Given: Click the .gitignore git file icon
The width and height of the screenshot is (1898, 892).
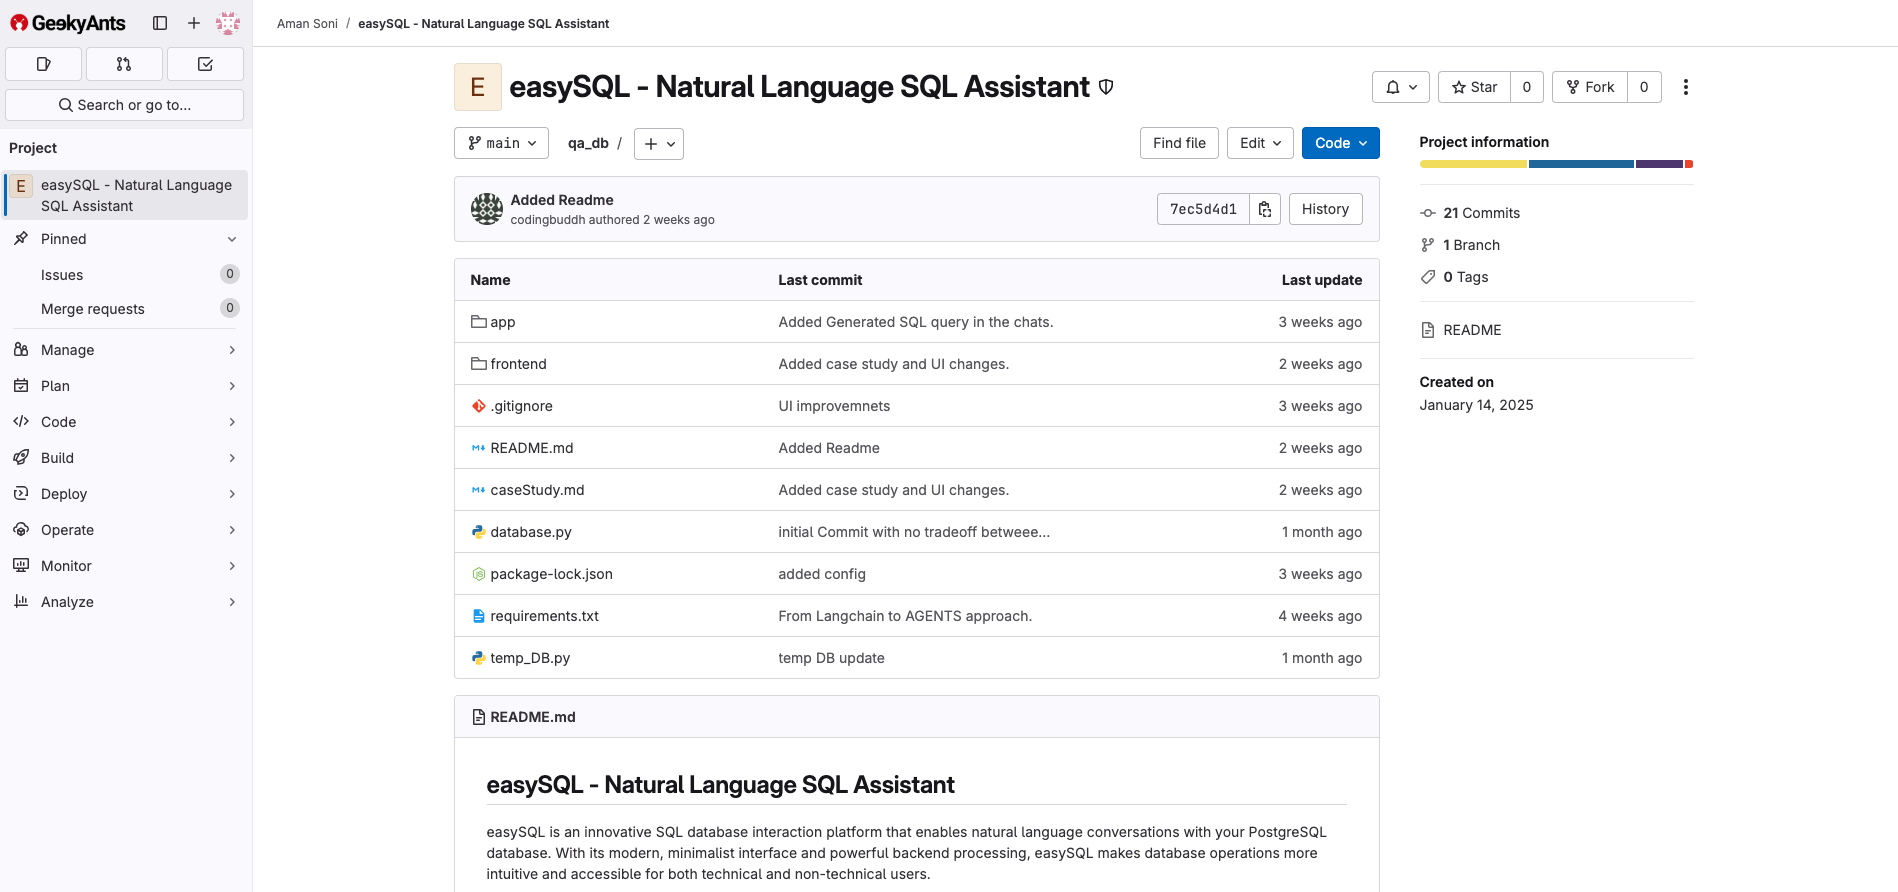Looking at the screenshot, I should (479, 406).
